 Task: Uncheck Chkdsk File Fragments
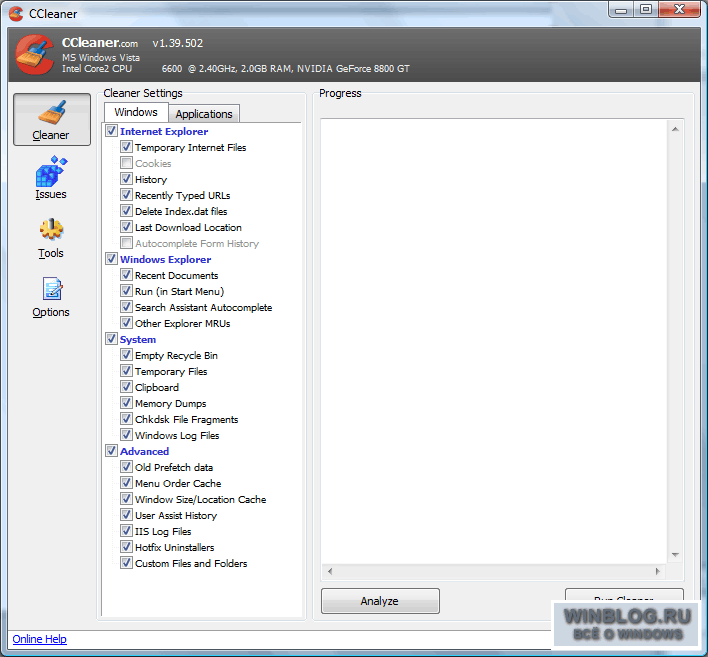point(126,419)
